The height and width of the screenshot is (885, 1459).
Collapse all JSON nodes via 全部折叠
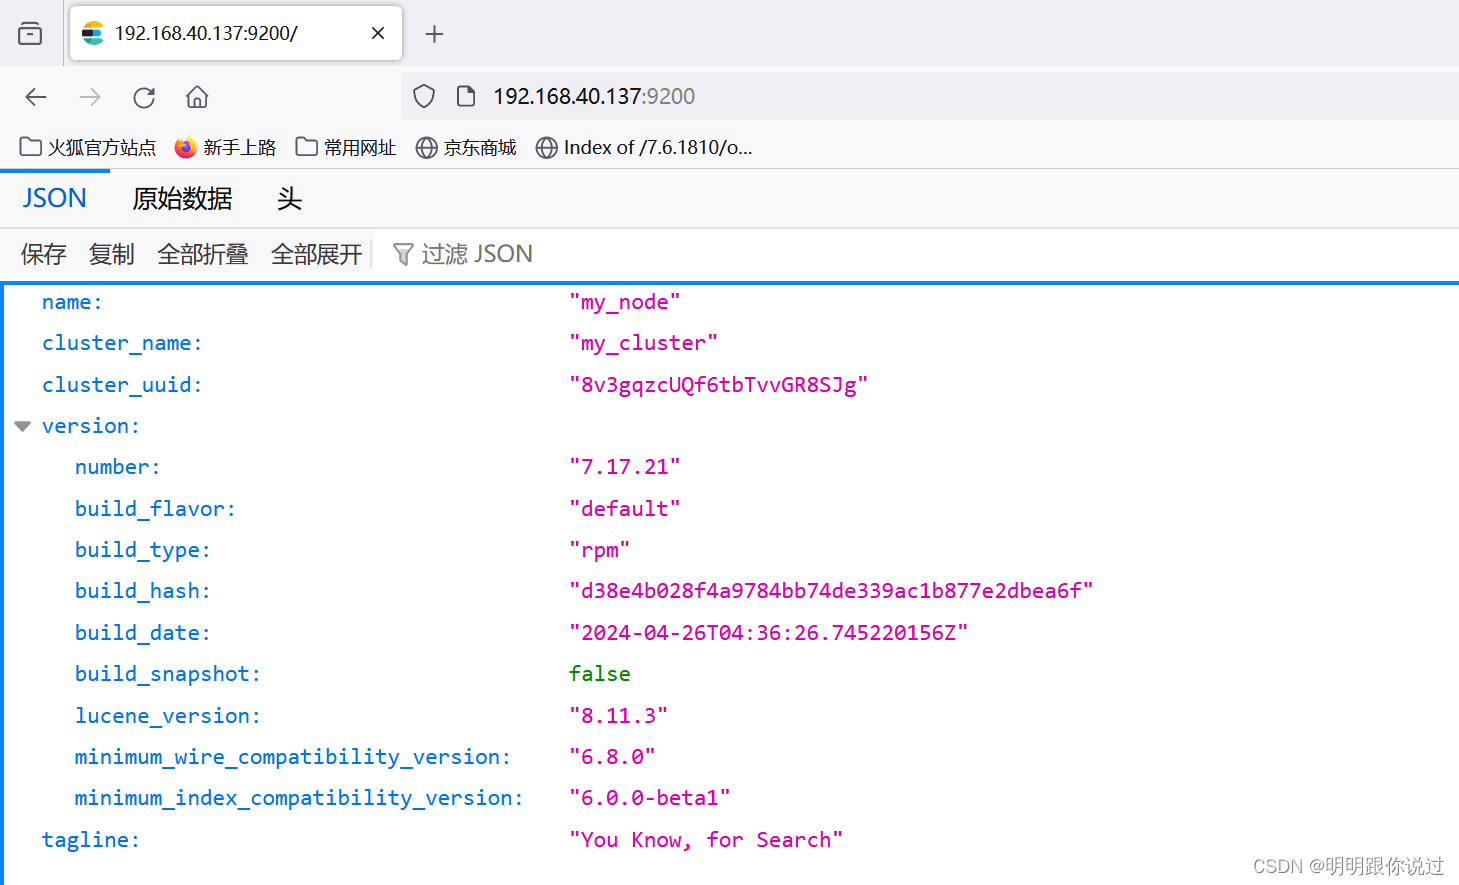click(203, 253)
